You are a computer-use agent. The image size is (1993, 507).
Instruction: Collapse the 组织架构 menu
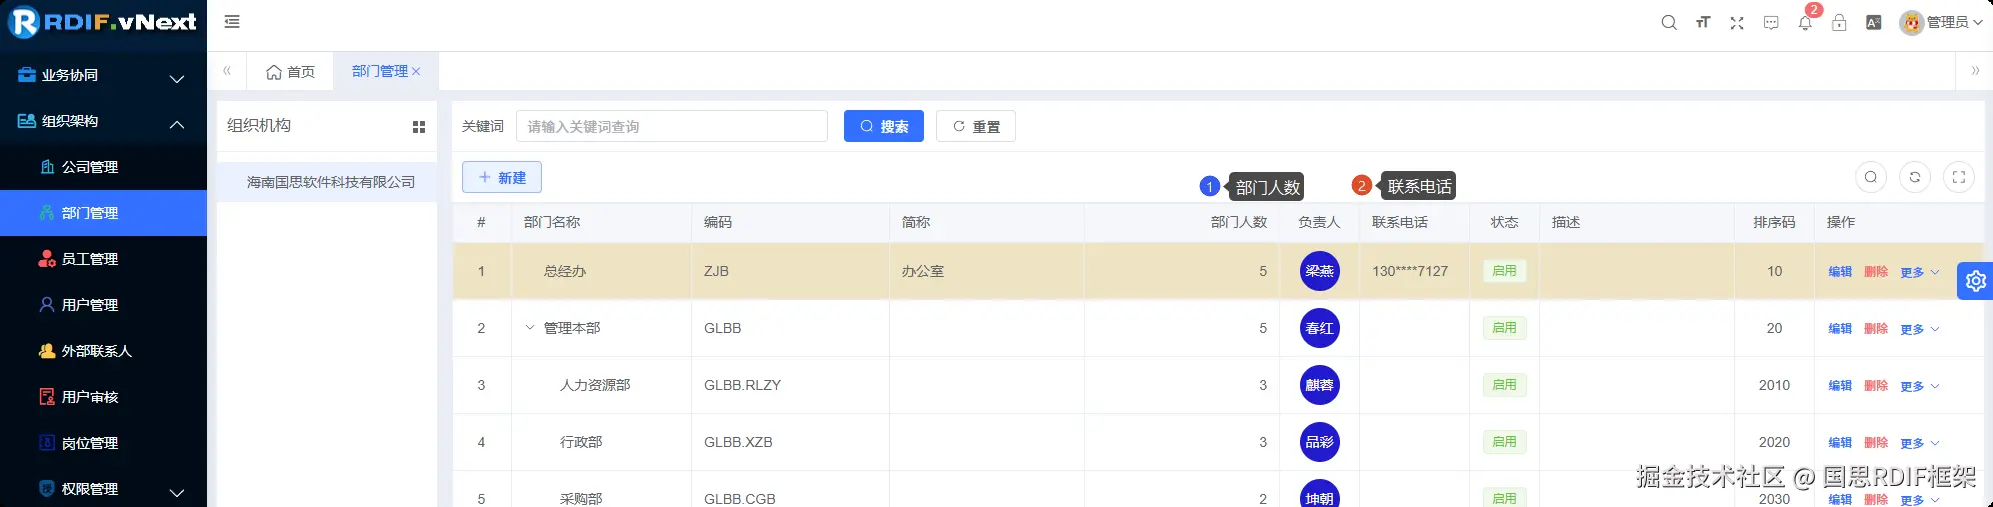(103, 121)
